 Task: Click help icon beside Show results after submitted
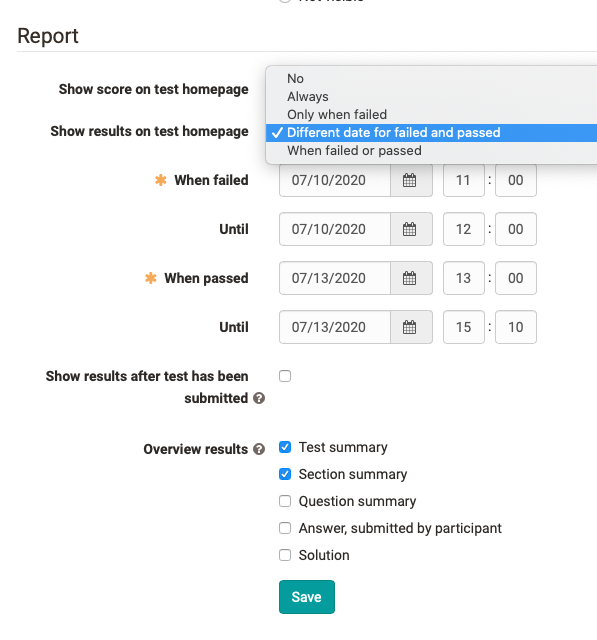tap(259, 398)
